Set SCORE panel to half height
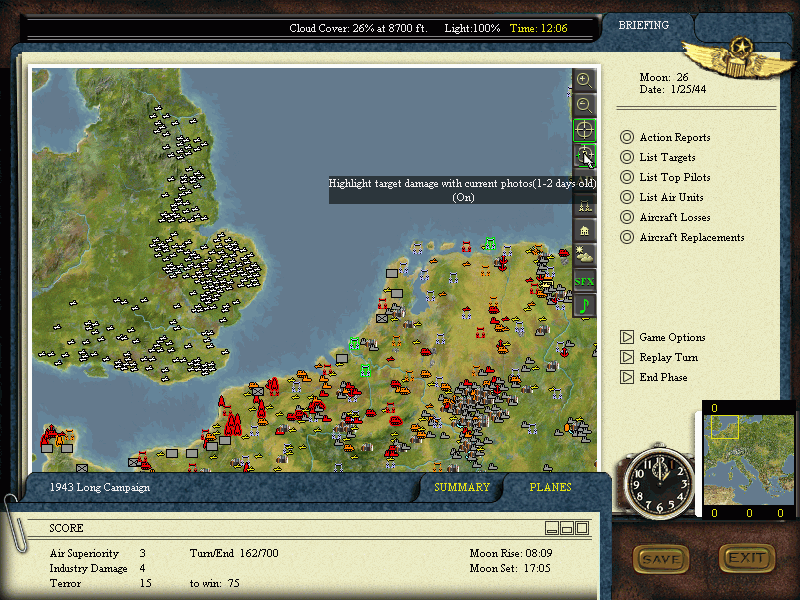The height and width of the screenshot is (600, 800). click(567, 528)
